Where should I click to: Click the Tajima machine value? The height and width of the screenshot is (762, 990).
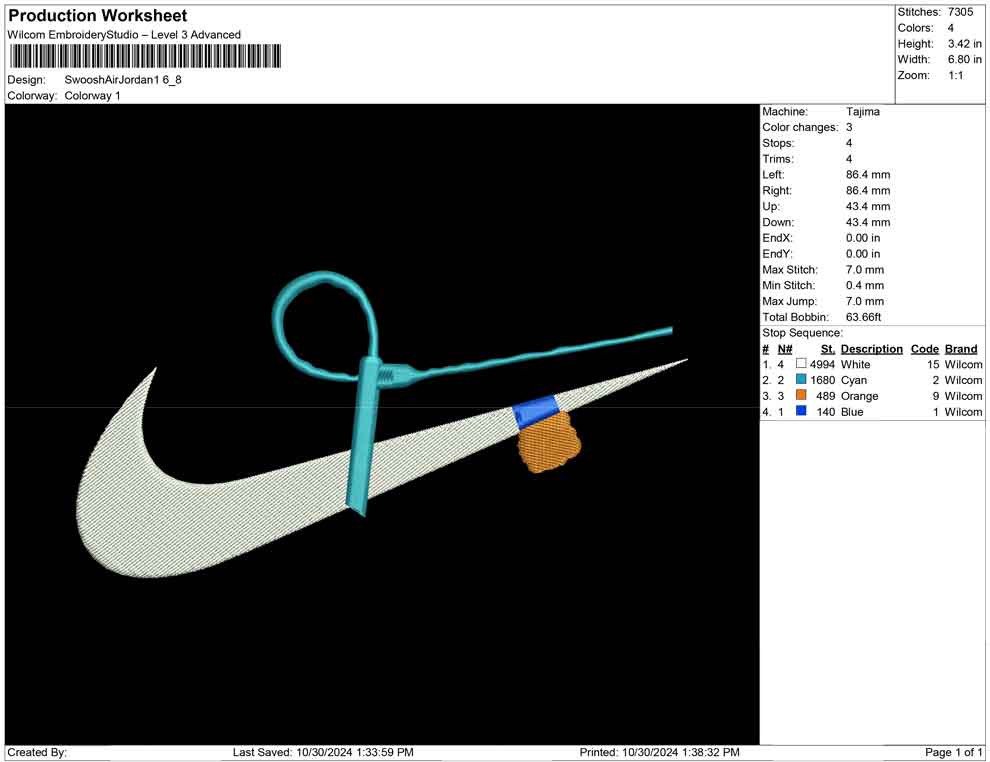tap(863, 112)
